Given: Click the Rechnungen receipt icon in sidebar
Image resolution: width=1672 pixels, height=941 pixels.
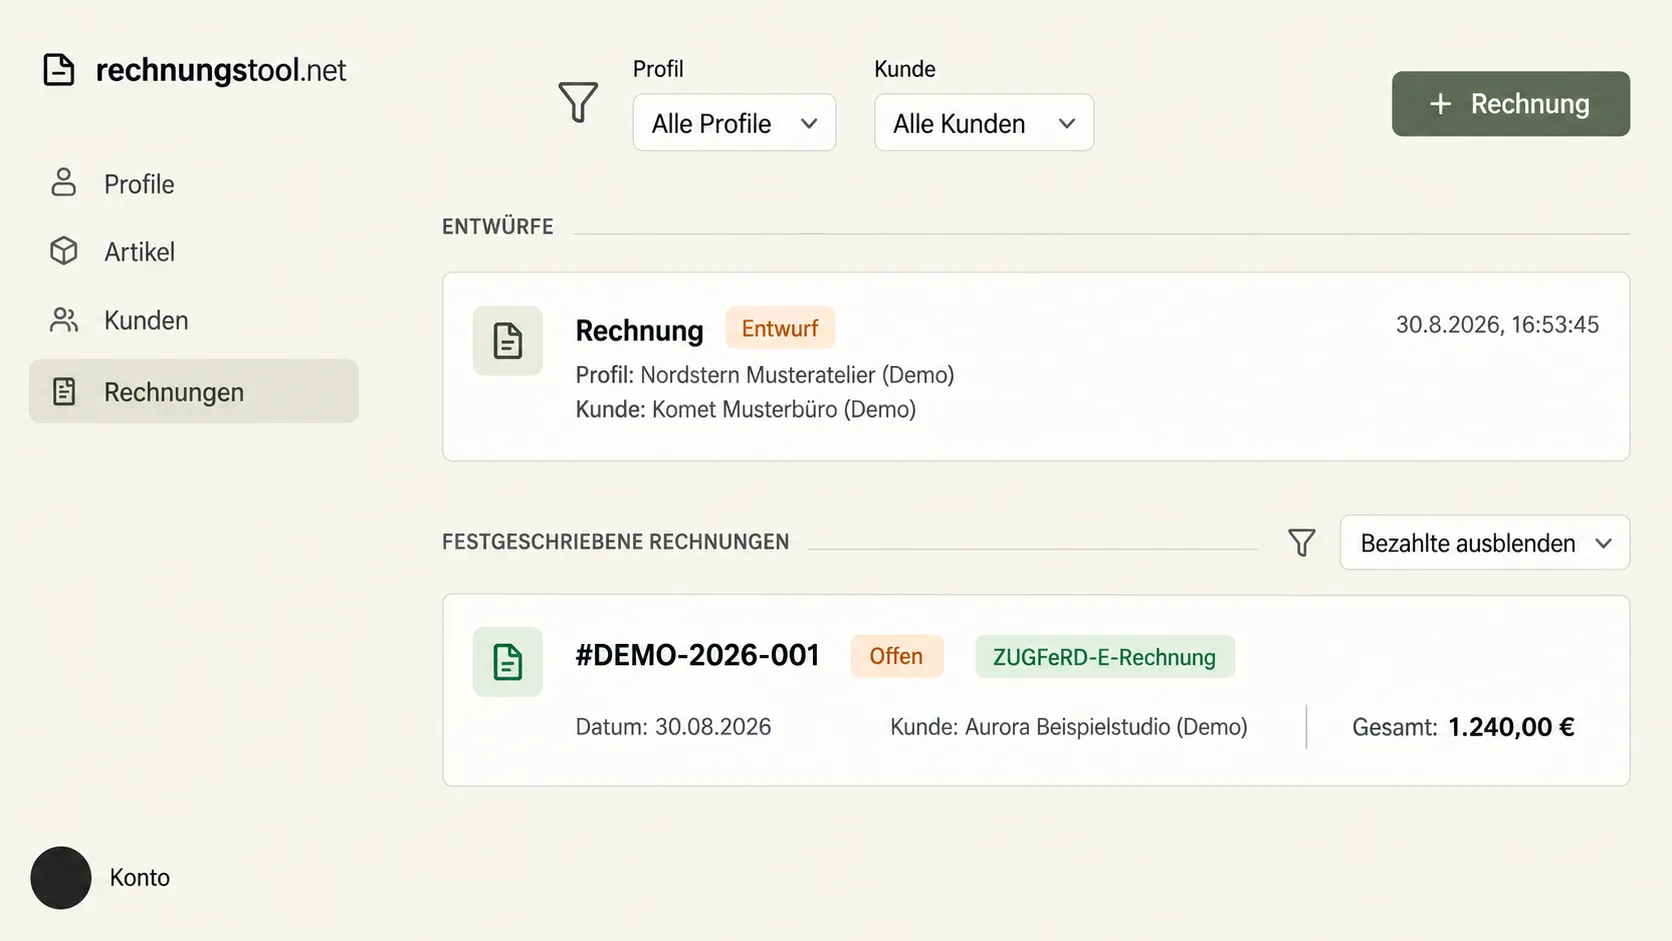Looking at the screenshot, I should 64,391.
